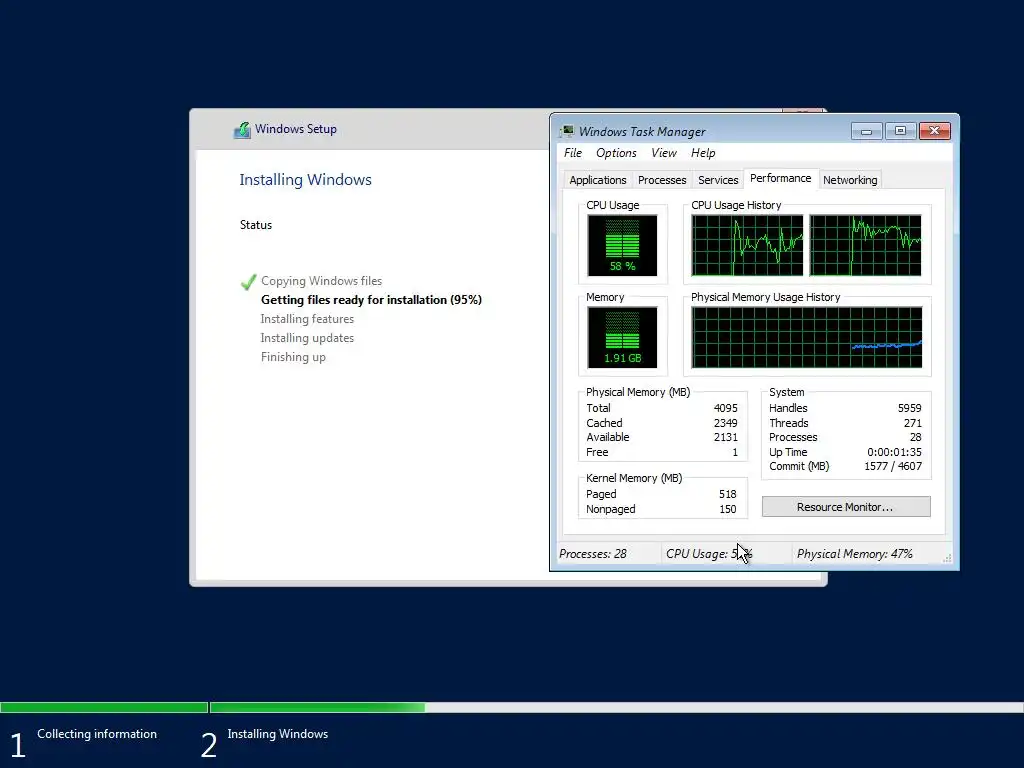Open the File menu in Task Manager
This screenshot has width=1024, height=768.
tap(573, 153)
